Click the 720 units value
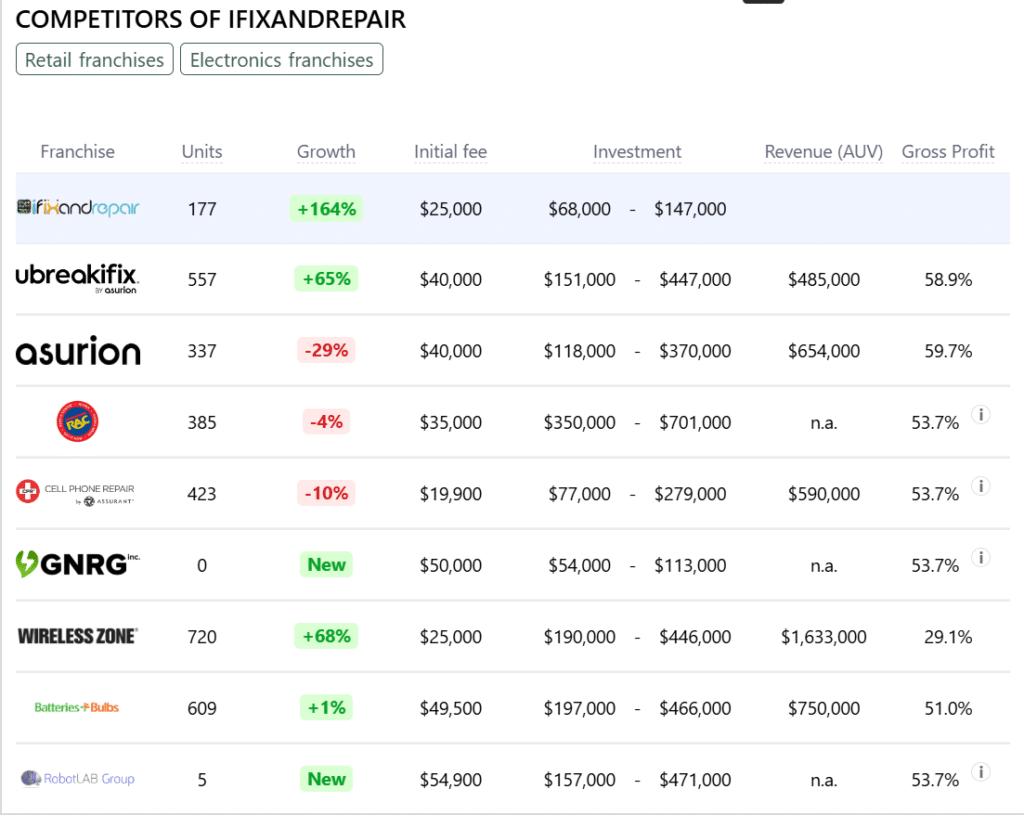Screen dimensions: 1024x815 point(202,637)
